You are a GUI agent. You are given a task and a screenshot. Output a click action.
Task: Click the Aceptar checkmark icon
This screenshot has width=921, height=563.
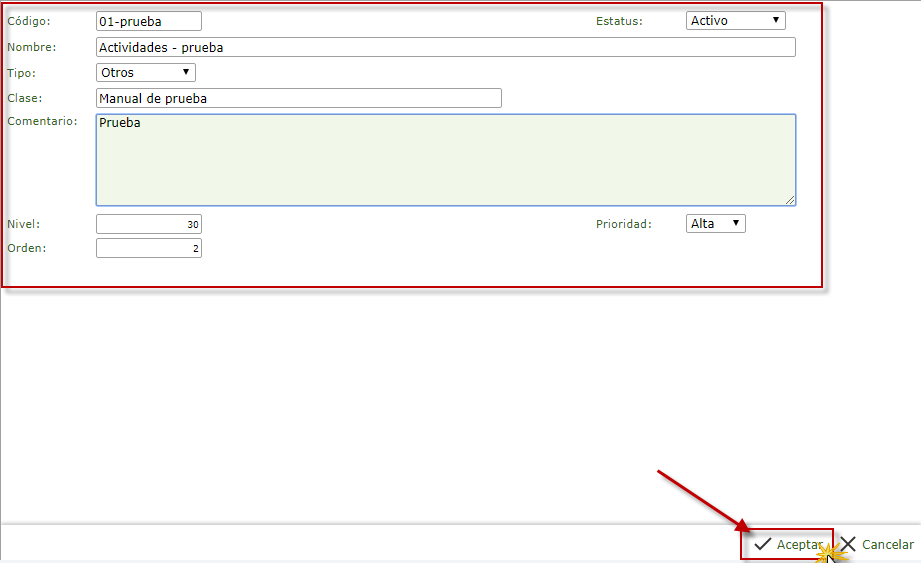762,544
